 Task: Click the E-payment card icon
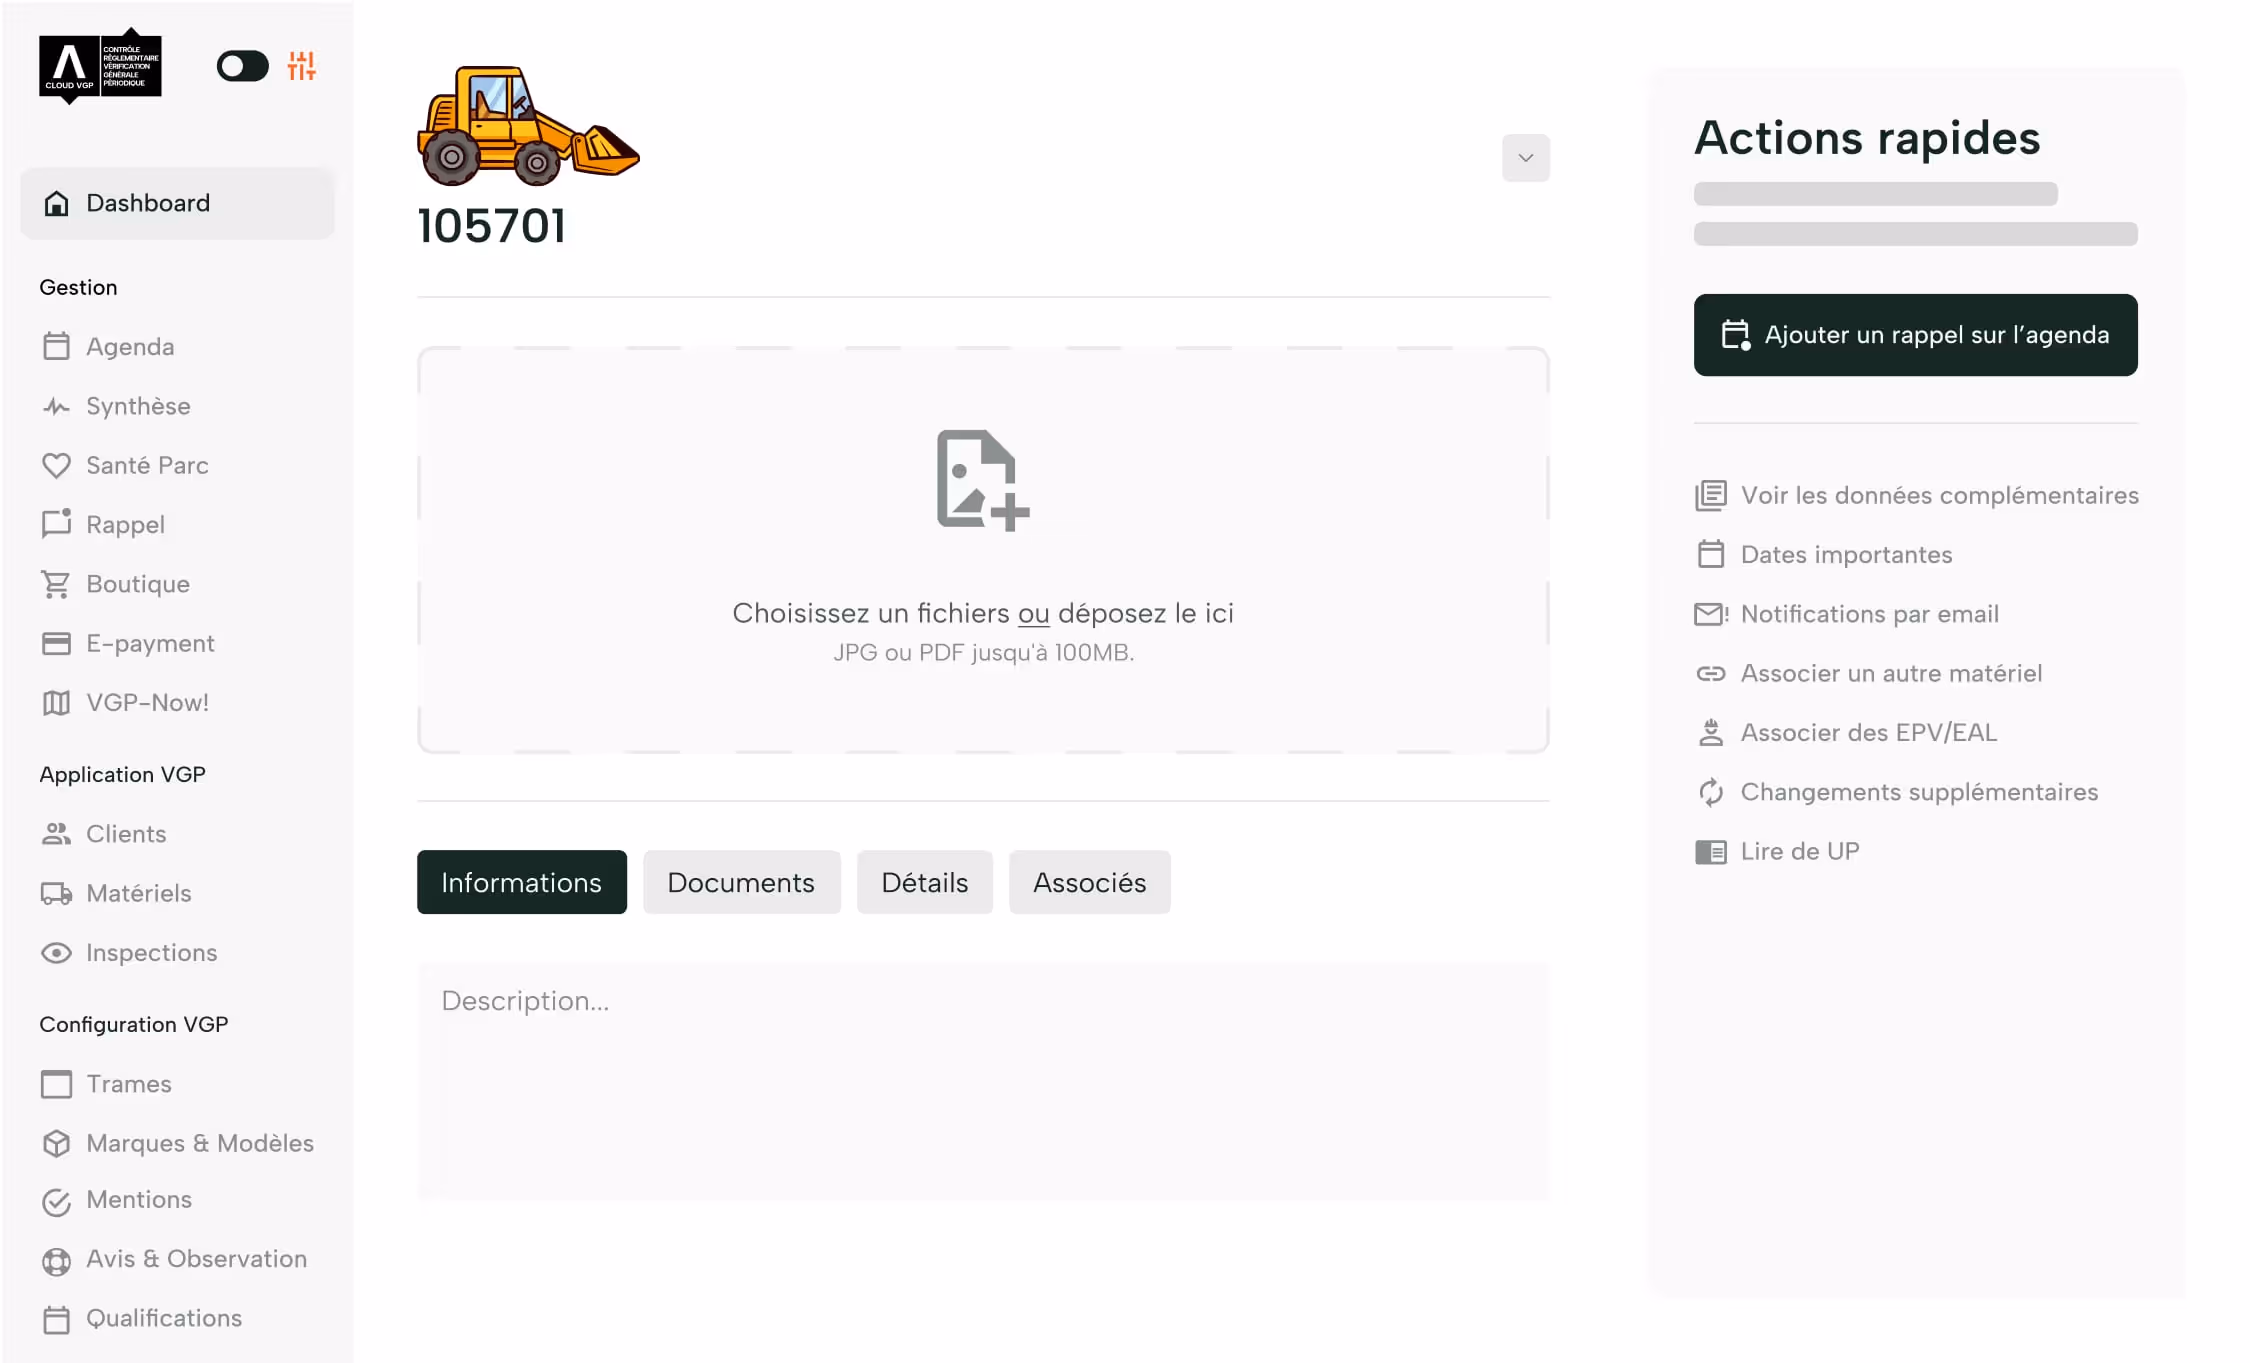coord(56,643)
